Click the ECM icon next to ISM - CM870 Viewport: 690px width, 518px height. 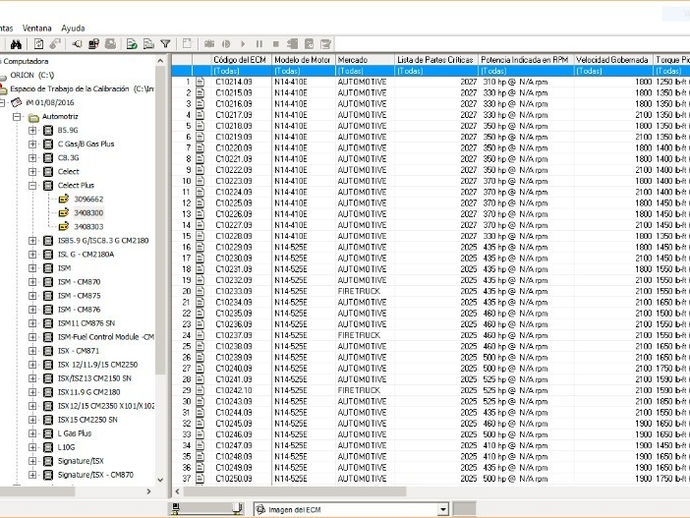pyautogui.click(x=48, y=282)
